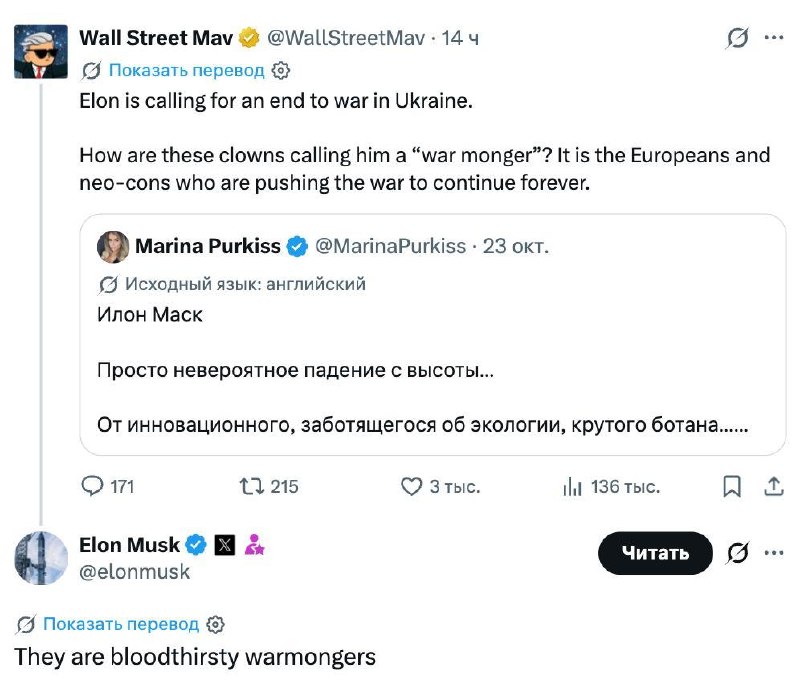
Task: Open translation settings gear on Elon's reply
Action: tap(215, 624)
